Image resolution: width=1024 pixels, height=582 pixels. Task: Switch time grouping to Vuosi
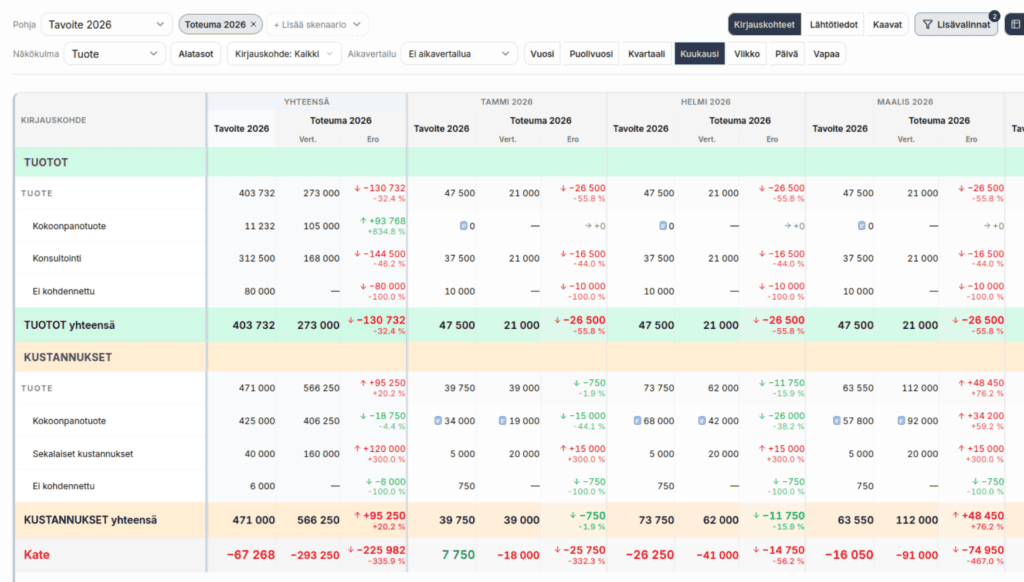point(542,54)
